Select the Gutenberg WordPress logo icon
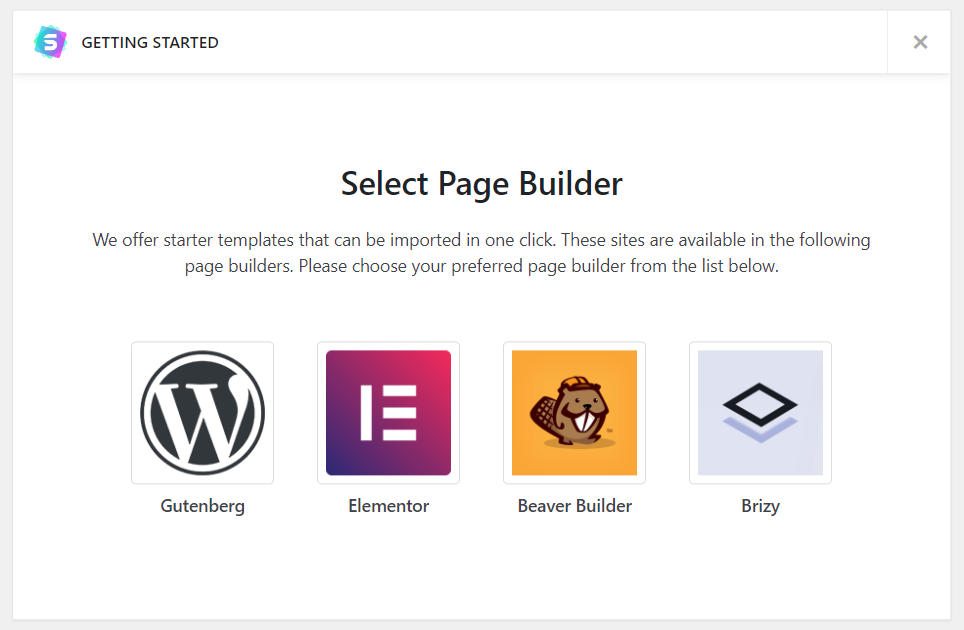This screenshot has height=630, width=964. pos(202,413)
